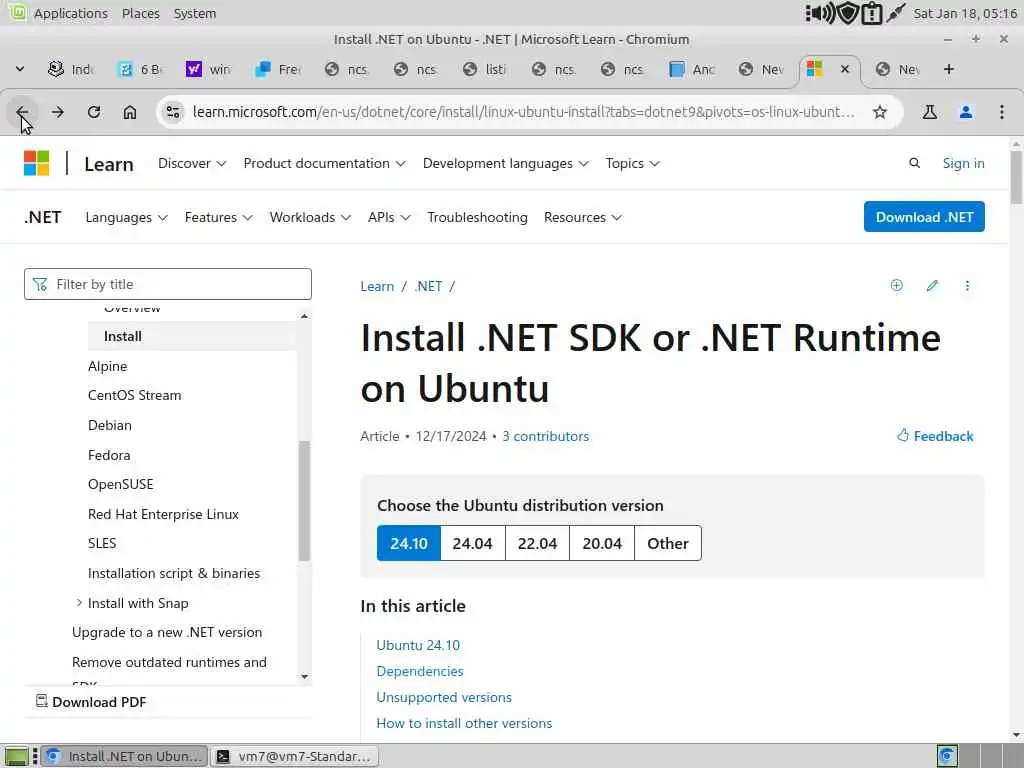Add to collection with the plus-circle icon
Image resolution: width=1024 pixels, height=768 pixels.
coord(897,285)
